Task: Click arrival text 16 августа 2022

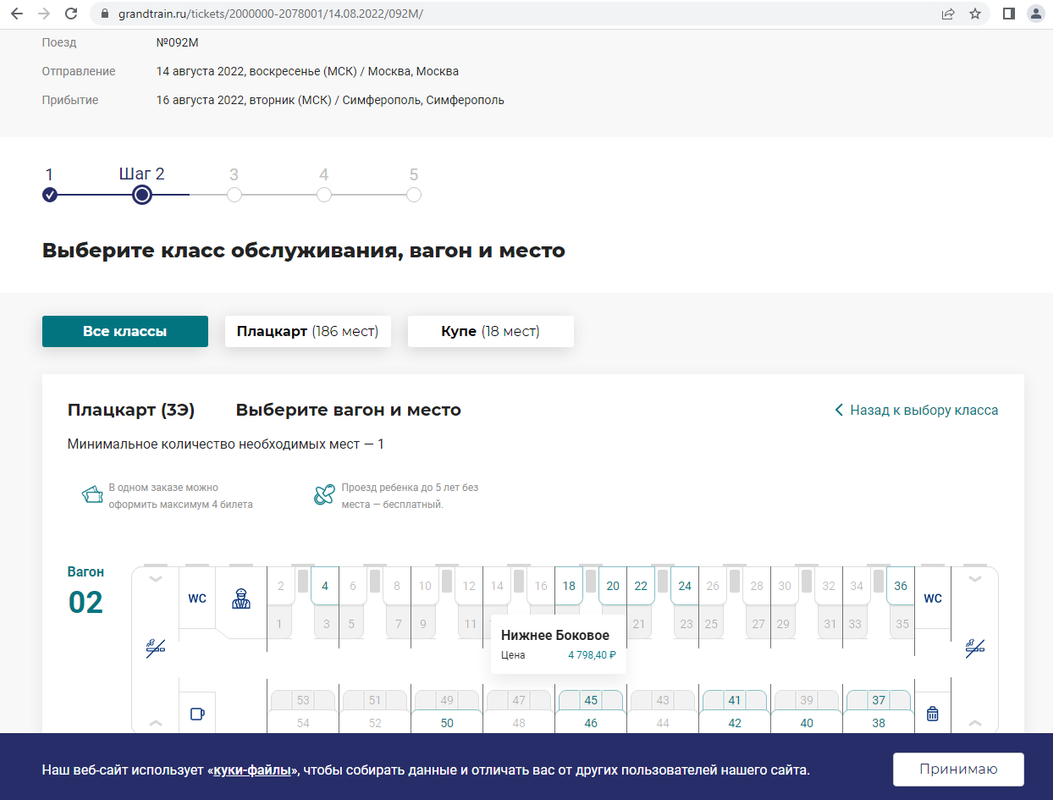Action: tap(200, 100)
